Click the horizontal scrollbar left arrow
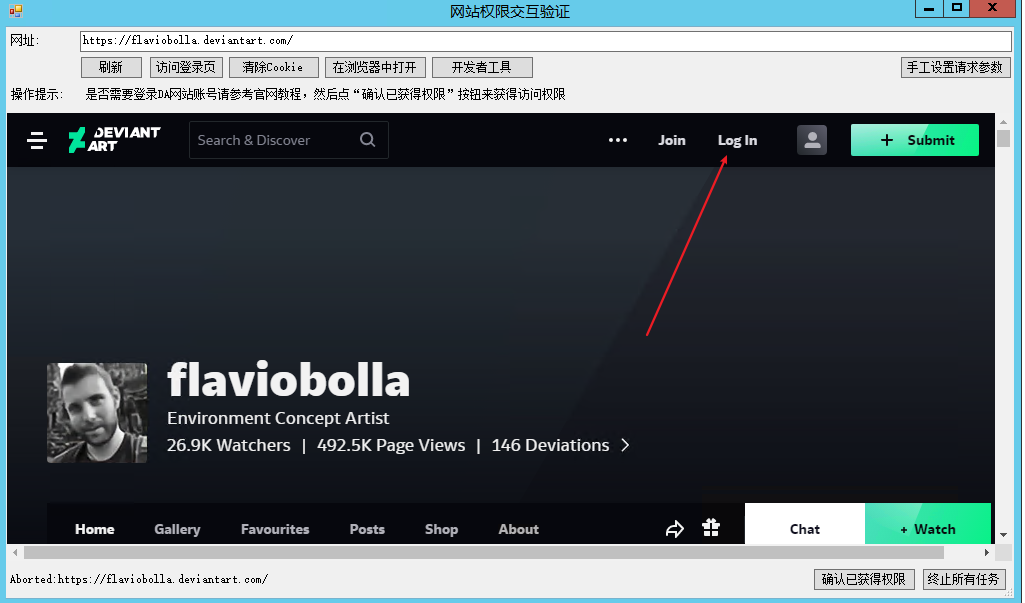The width and height of the screenshot is (1025, 603). (x=15, y=553)
